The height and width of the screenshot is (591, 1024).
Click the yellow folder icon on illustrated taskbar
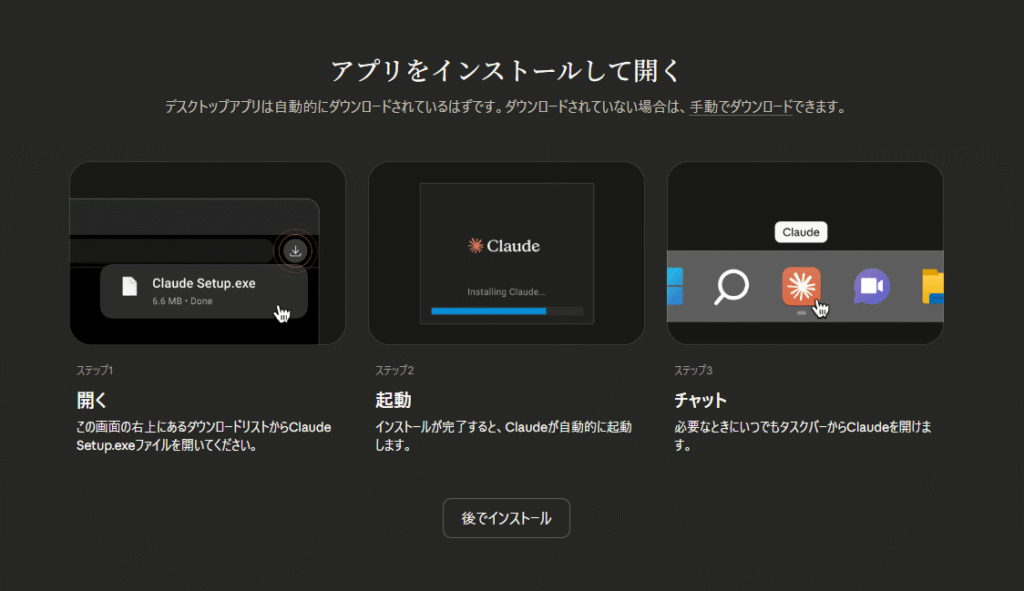click(x=933, y=287)
